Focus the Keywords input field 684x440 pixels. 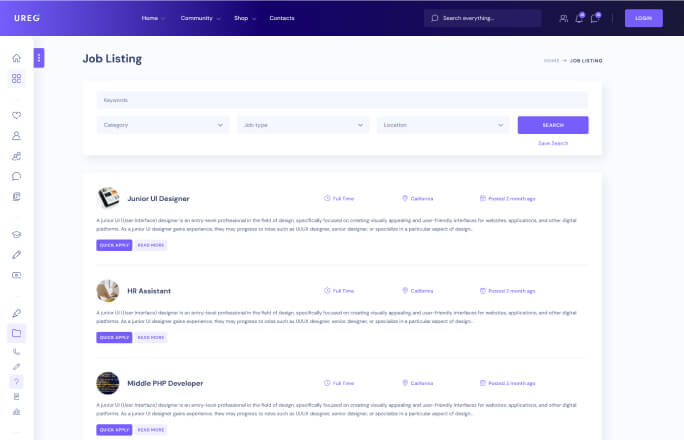342,100
